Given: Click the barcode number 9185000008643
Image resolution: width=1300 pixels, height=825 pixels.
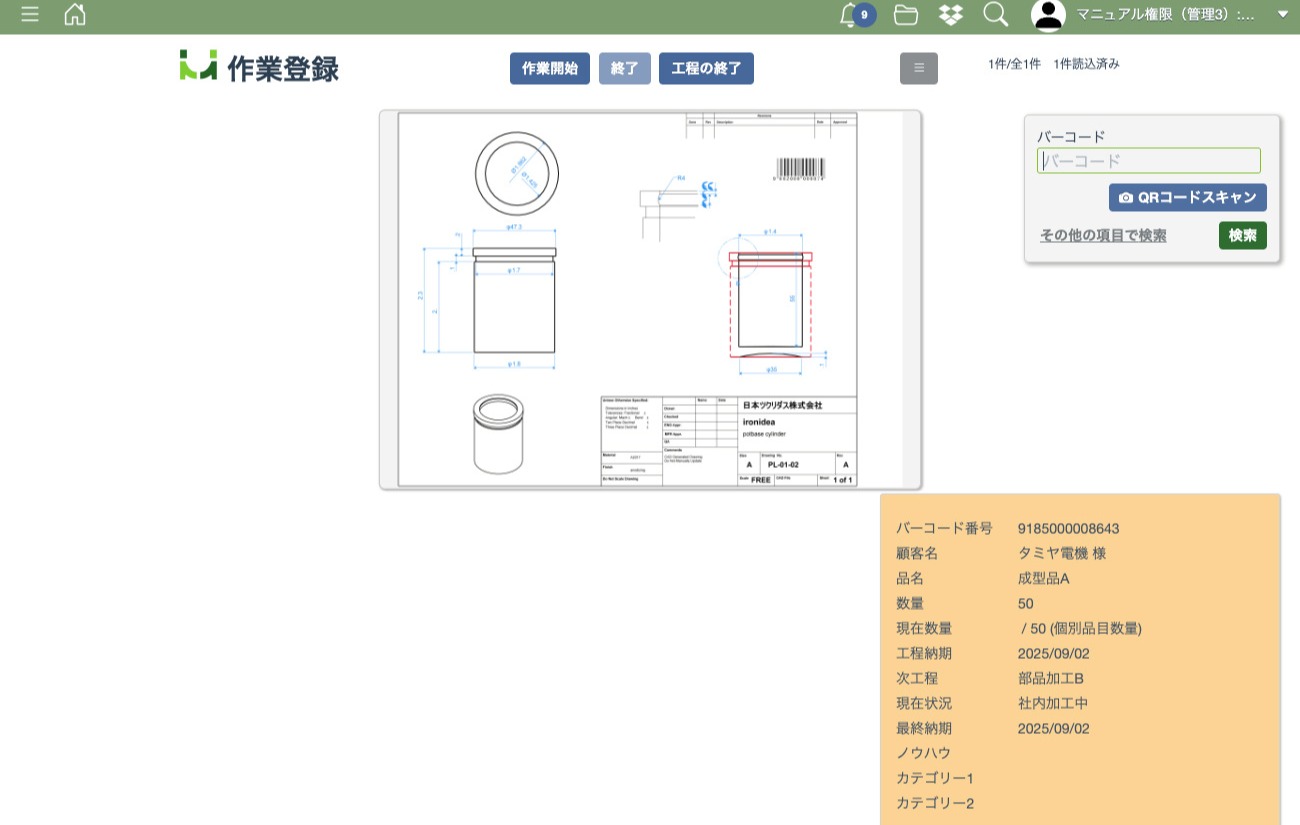Looking at the screenshot, I should point(1068,528).
